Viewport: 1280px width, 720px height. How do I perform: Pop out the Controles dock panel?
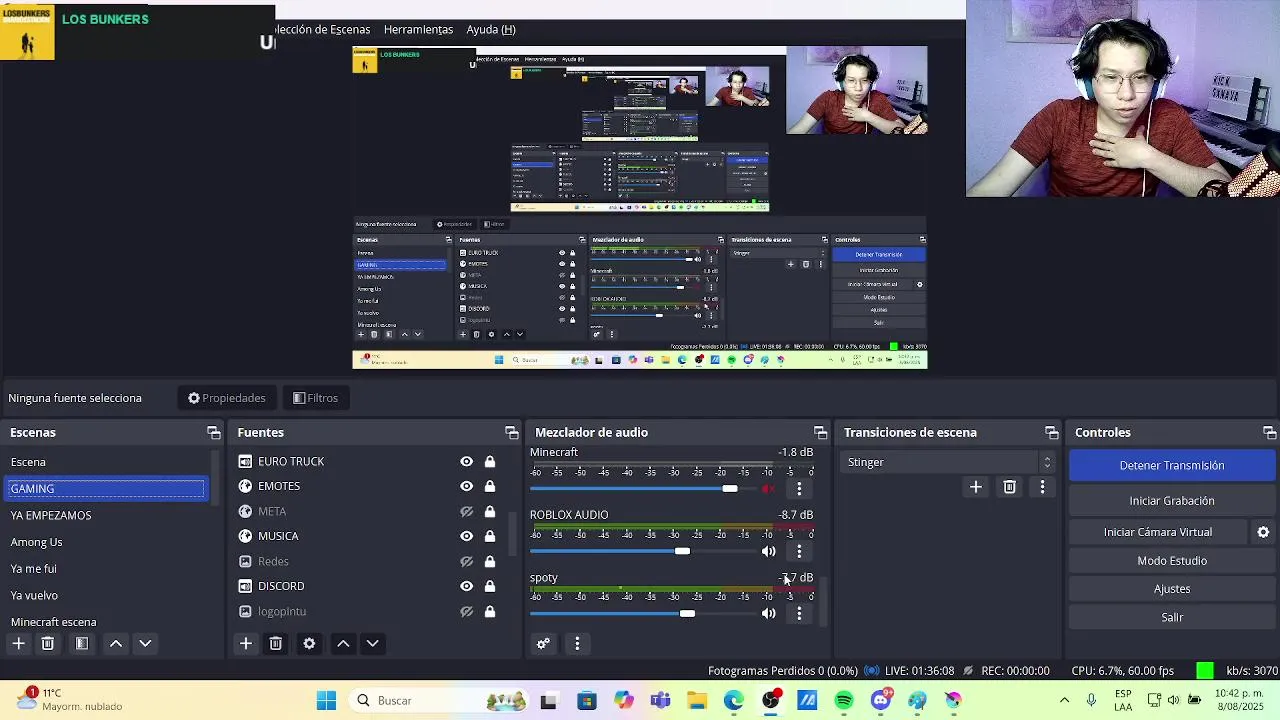coord(1270,433)
